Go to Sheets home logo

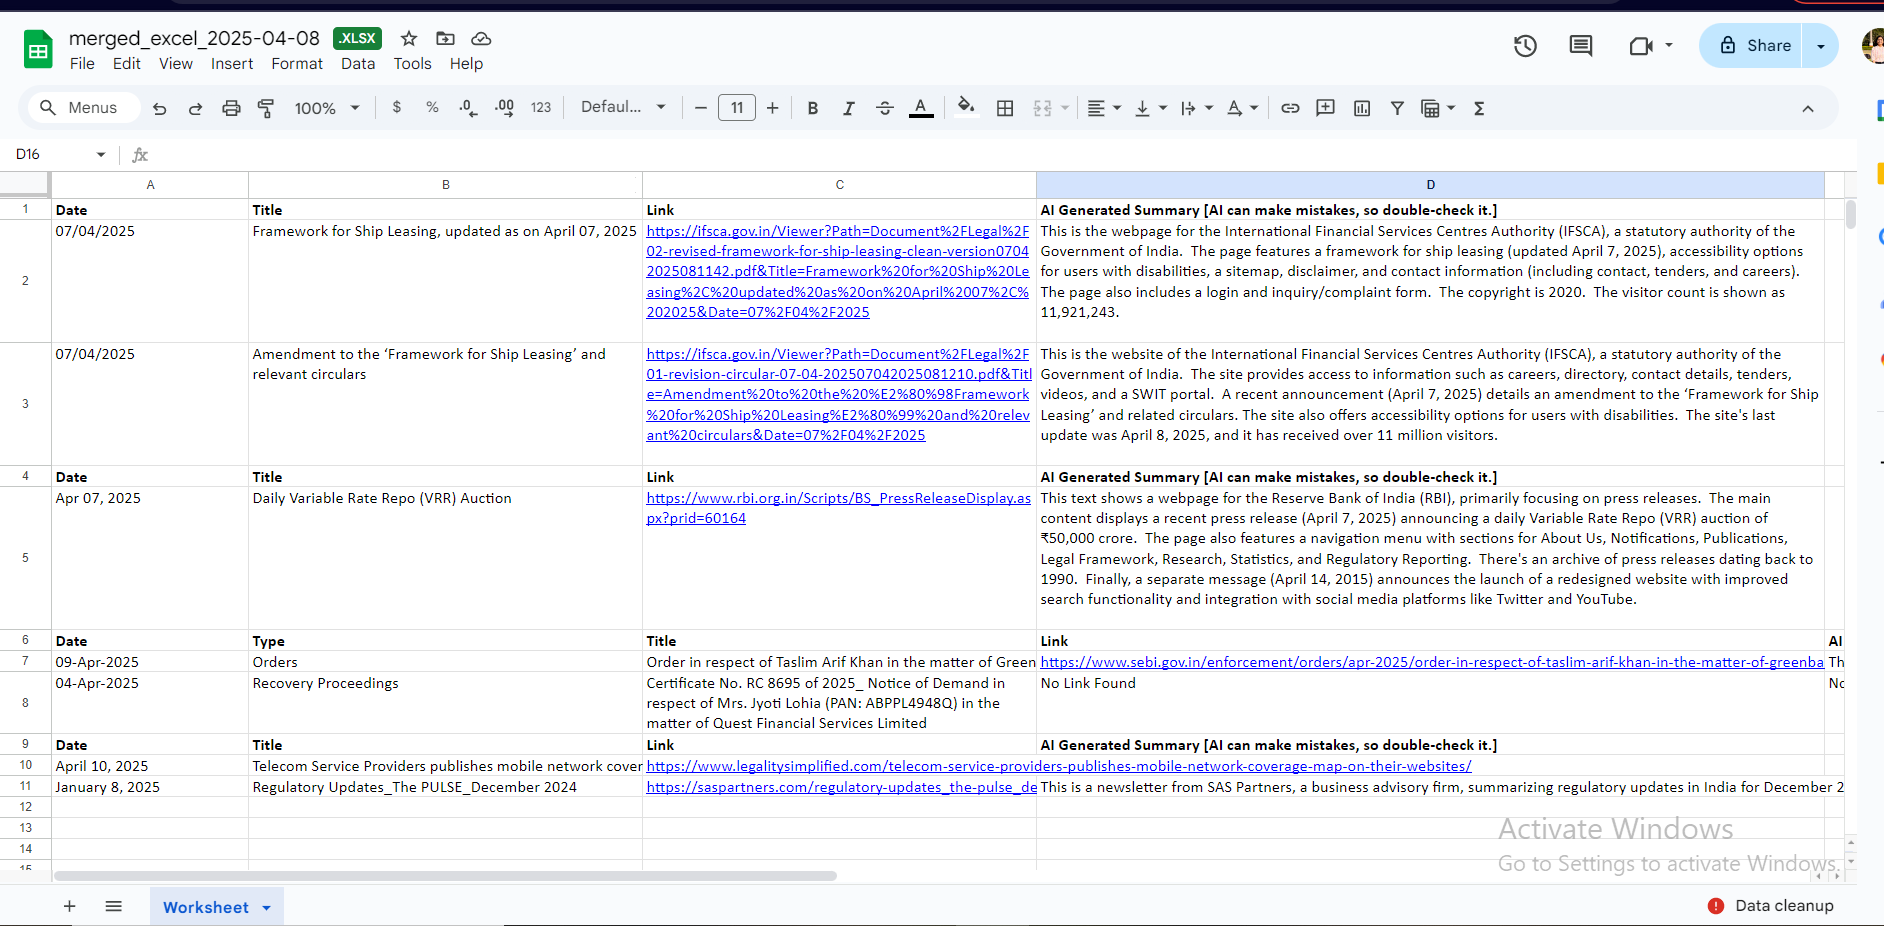[38, 49]
